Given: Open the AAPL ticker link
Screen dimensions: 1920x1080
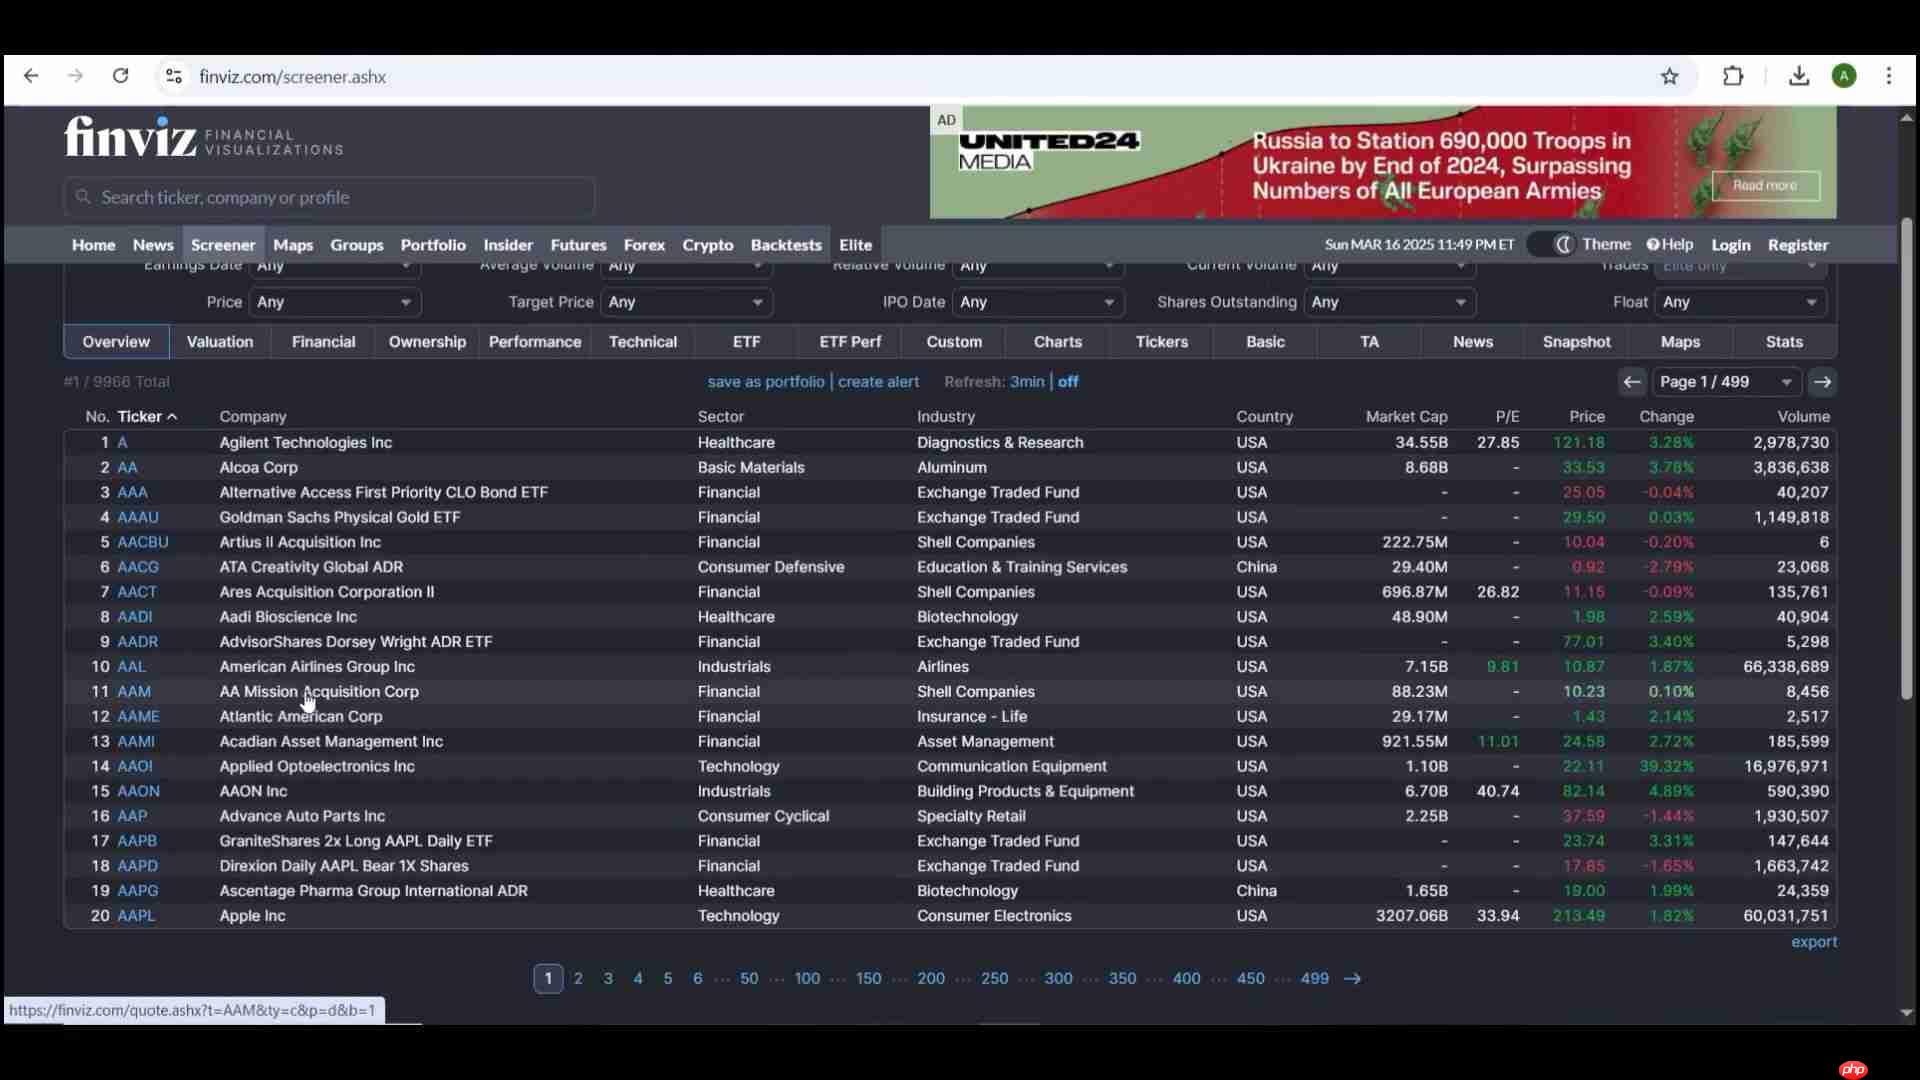Looking at the screenshot, I should pos(136,916).
